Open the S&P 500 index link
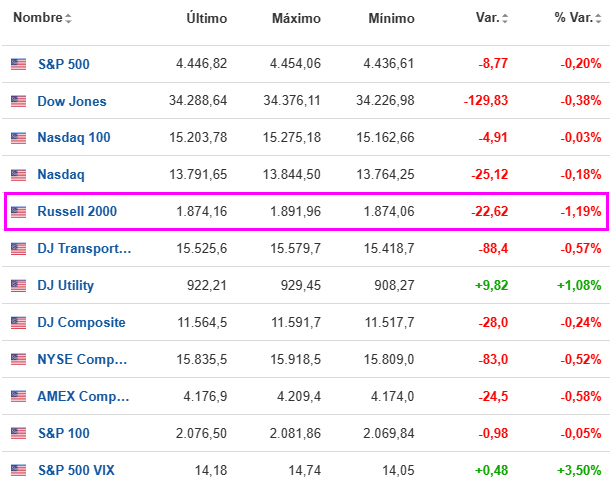The image size is (610, 494). [63, 64]
